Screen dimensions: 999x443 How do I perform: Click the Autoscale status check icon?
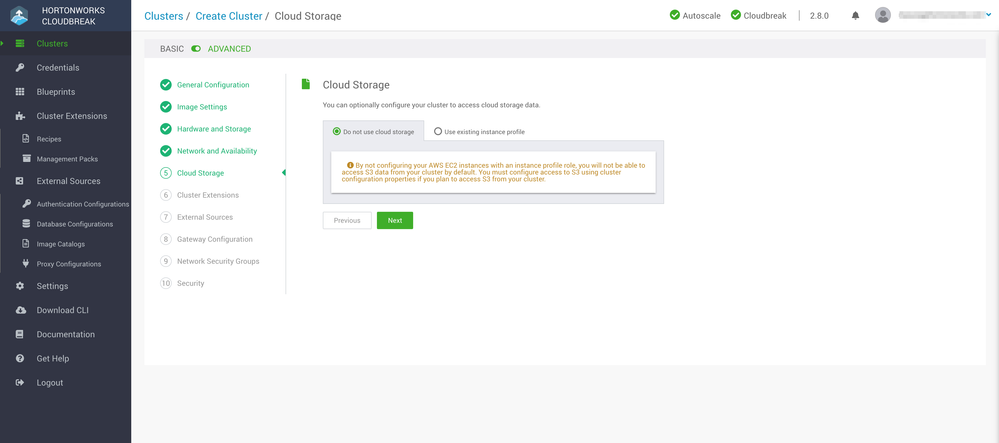pos(675,15)
